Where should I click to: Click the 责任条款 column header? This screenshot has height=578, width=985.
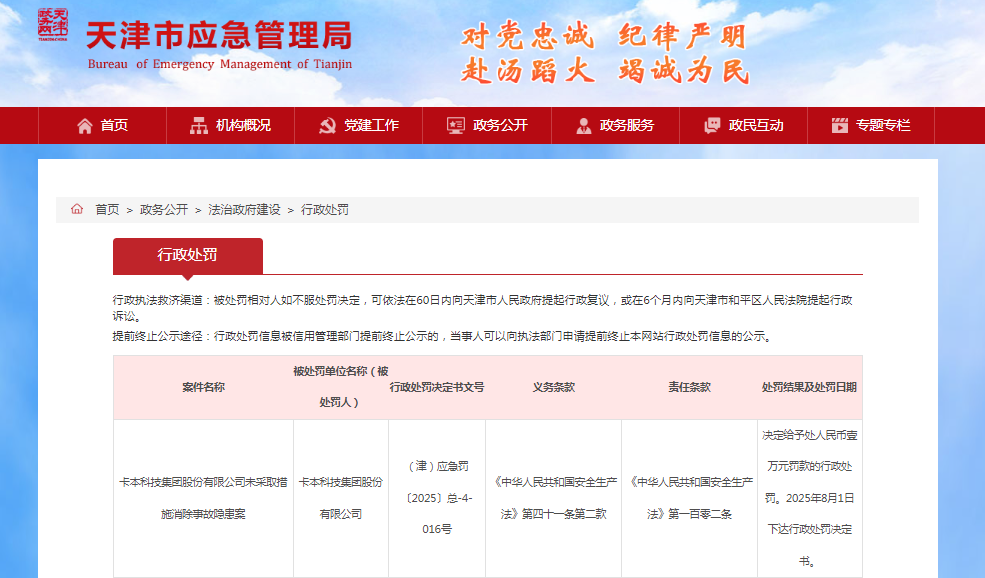pyautogui.click(x=689, y=388)
